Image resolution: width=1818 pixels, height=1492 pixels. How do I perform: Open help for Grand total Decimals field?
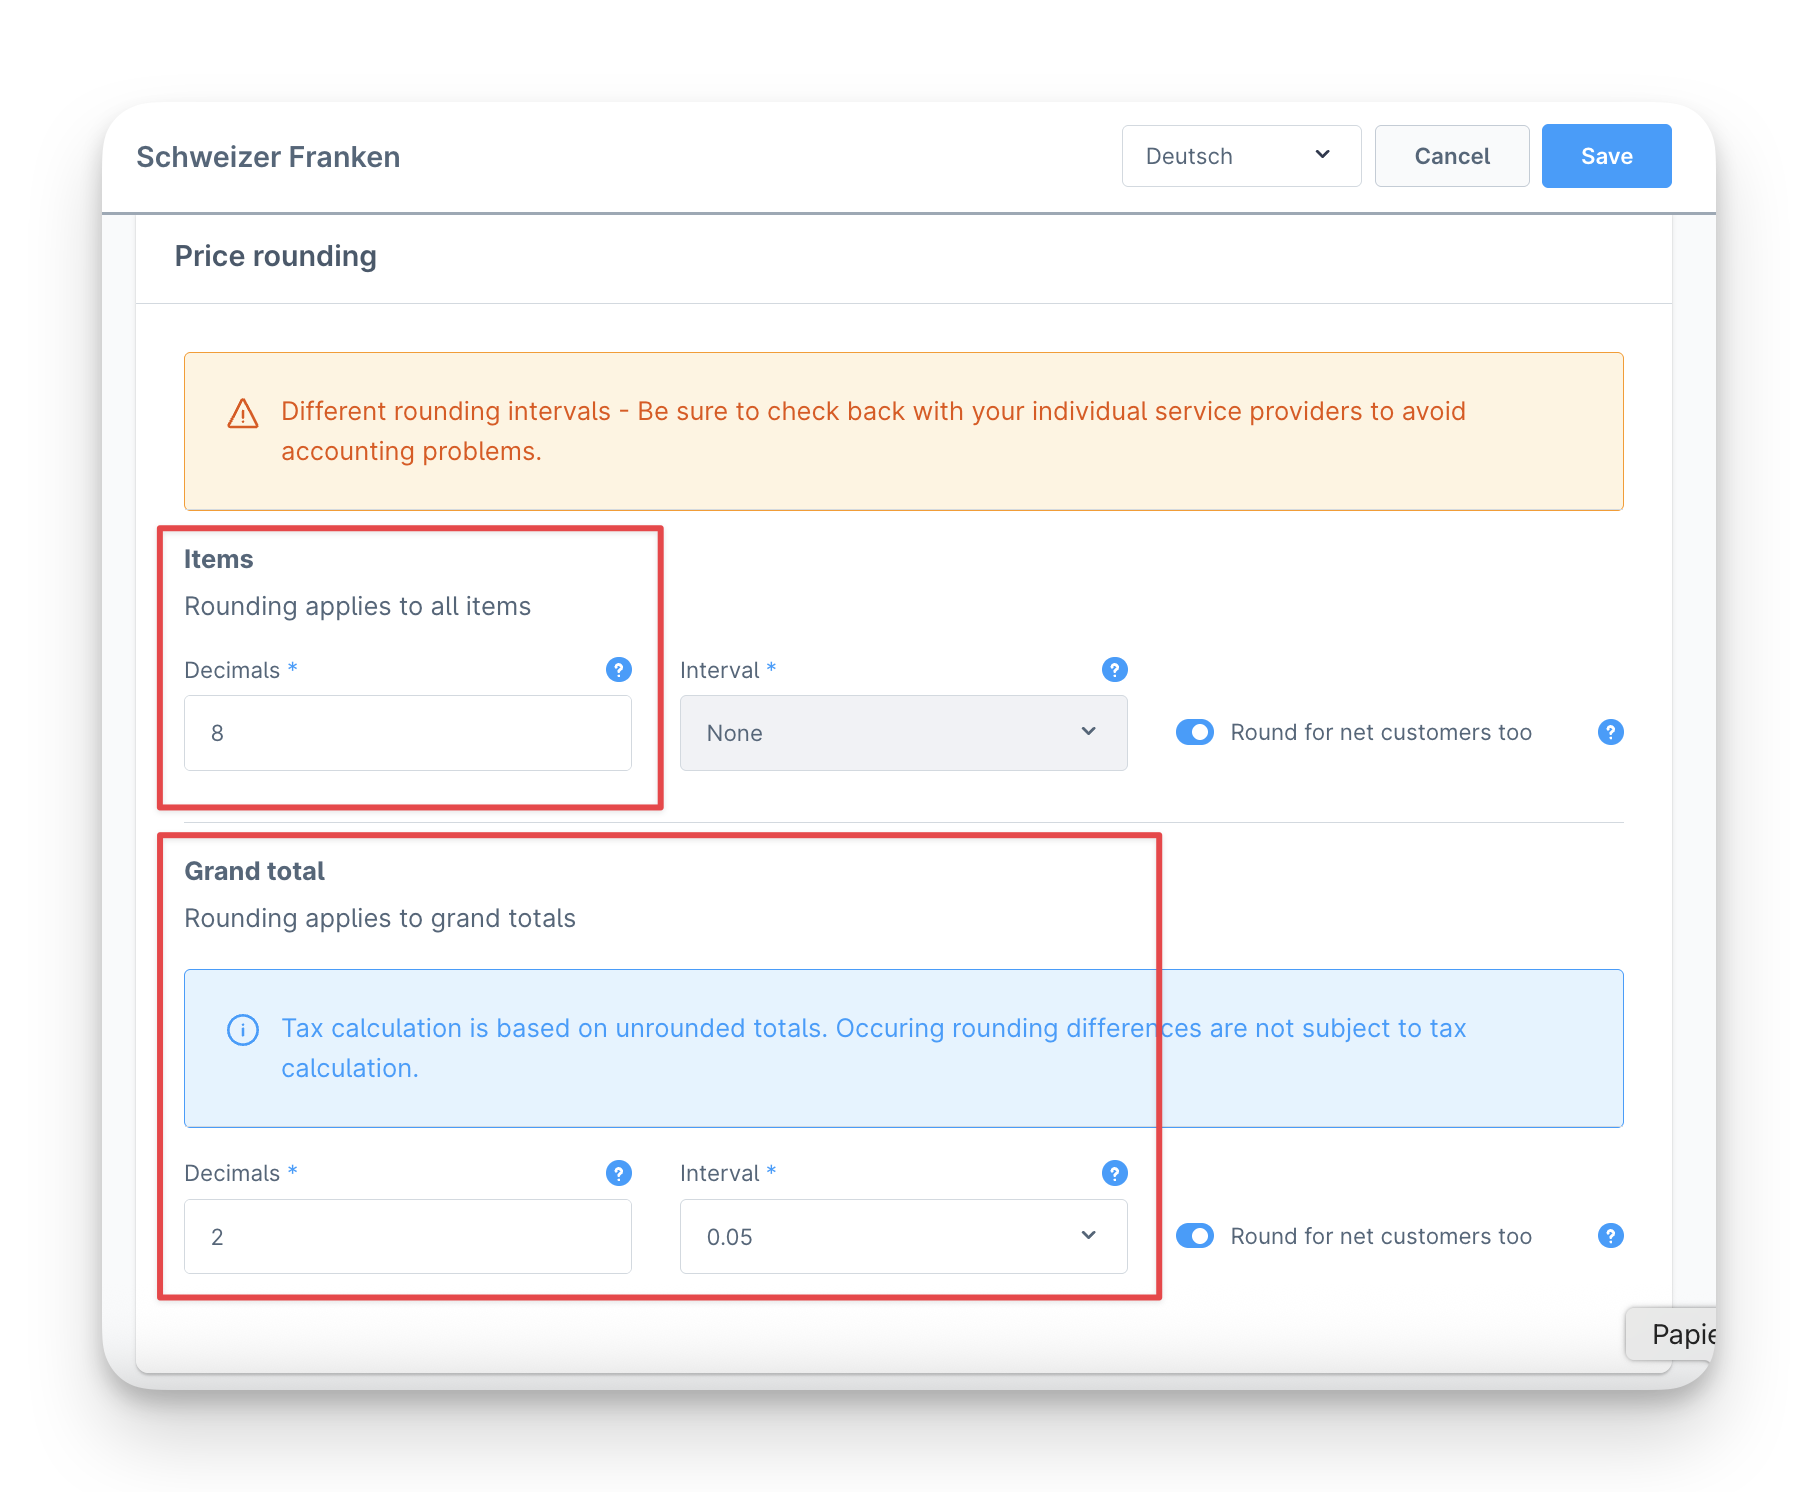pos(618,1173)
